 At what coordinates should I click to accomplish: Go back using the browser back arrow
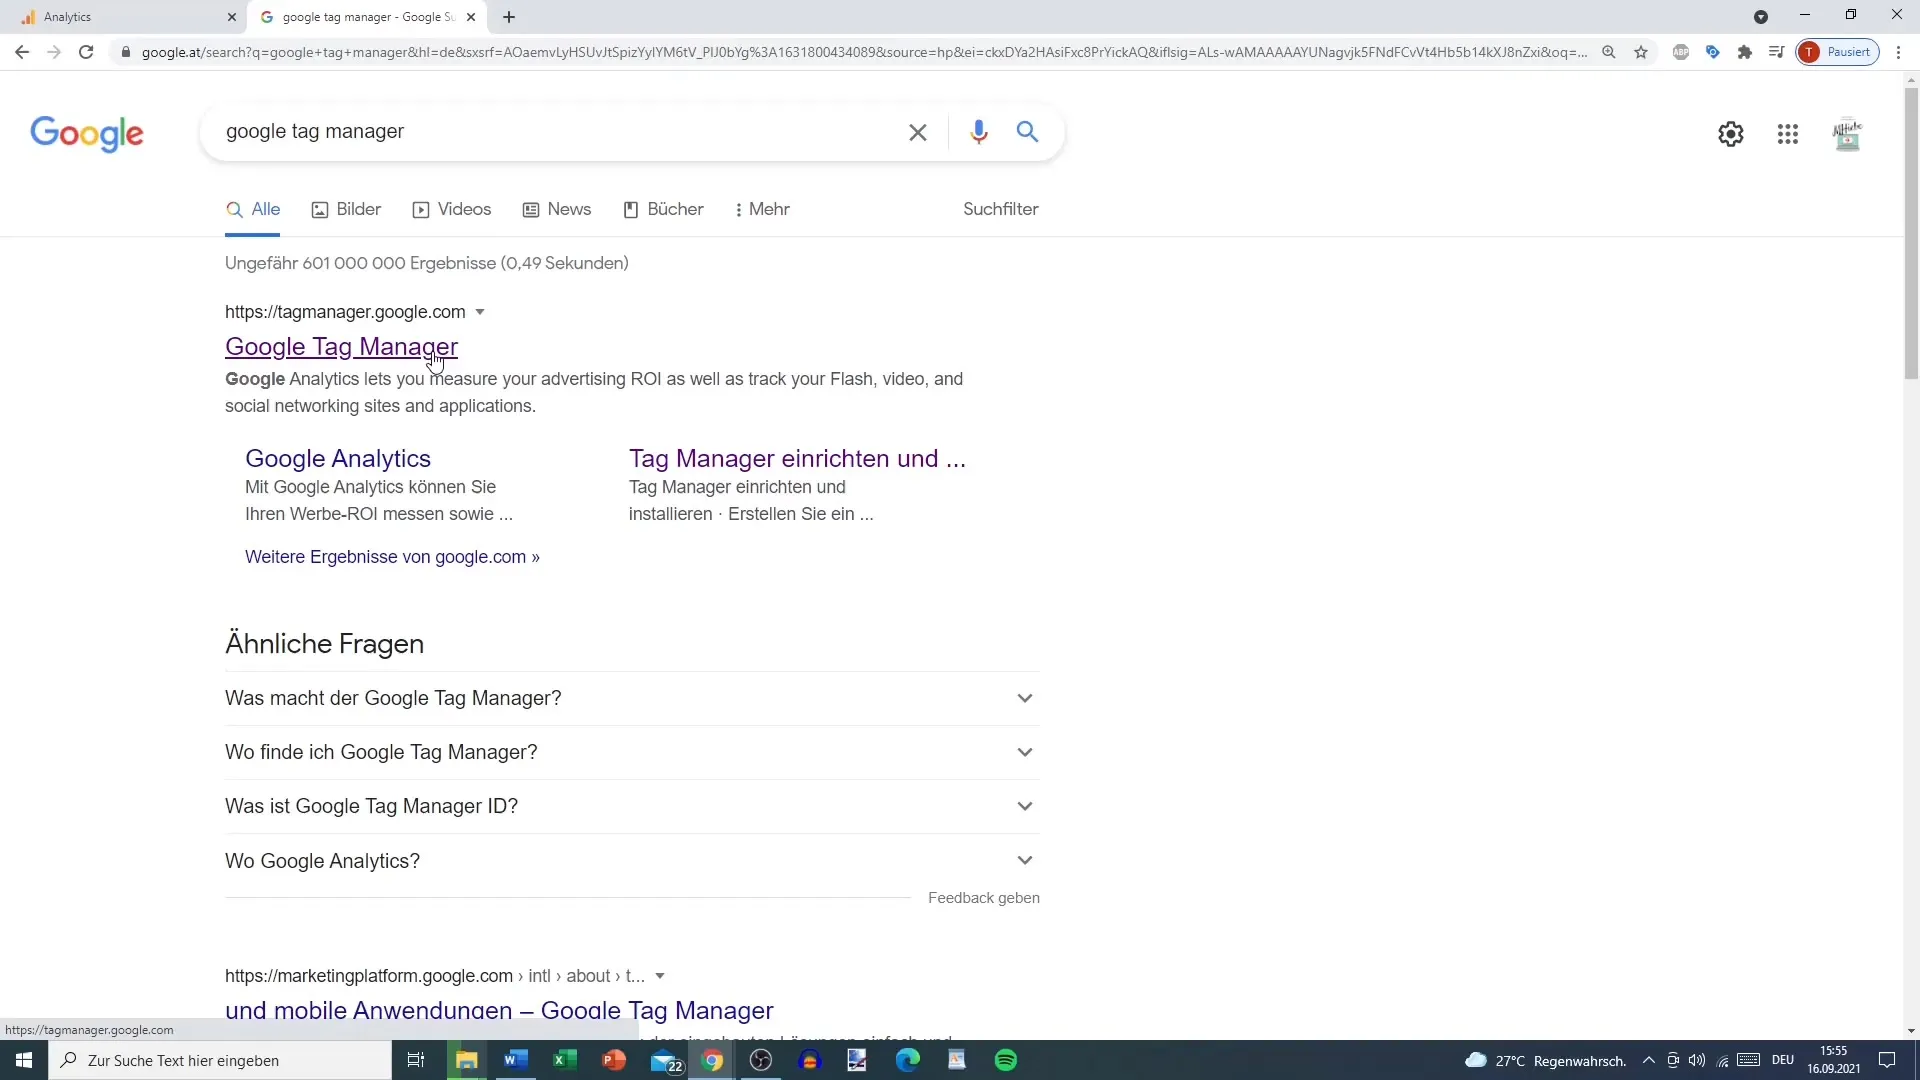tap(22, 52)
